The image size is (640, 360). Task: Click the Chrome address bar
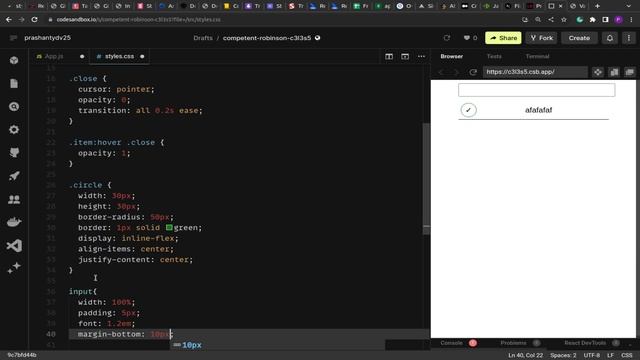point(282,20)
